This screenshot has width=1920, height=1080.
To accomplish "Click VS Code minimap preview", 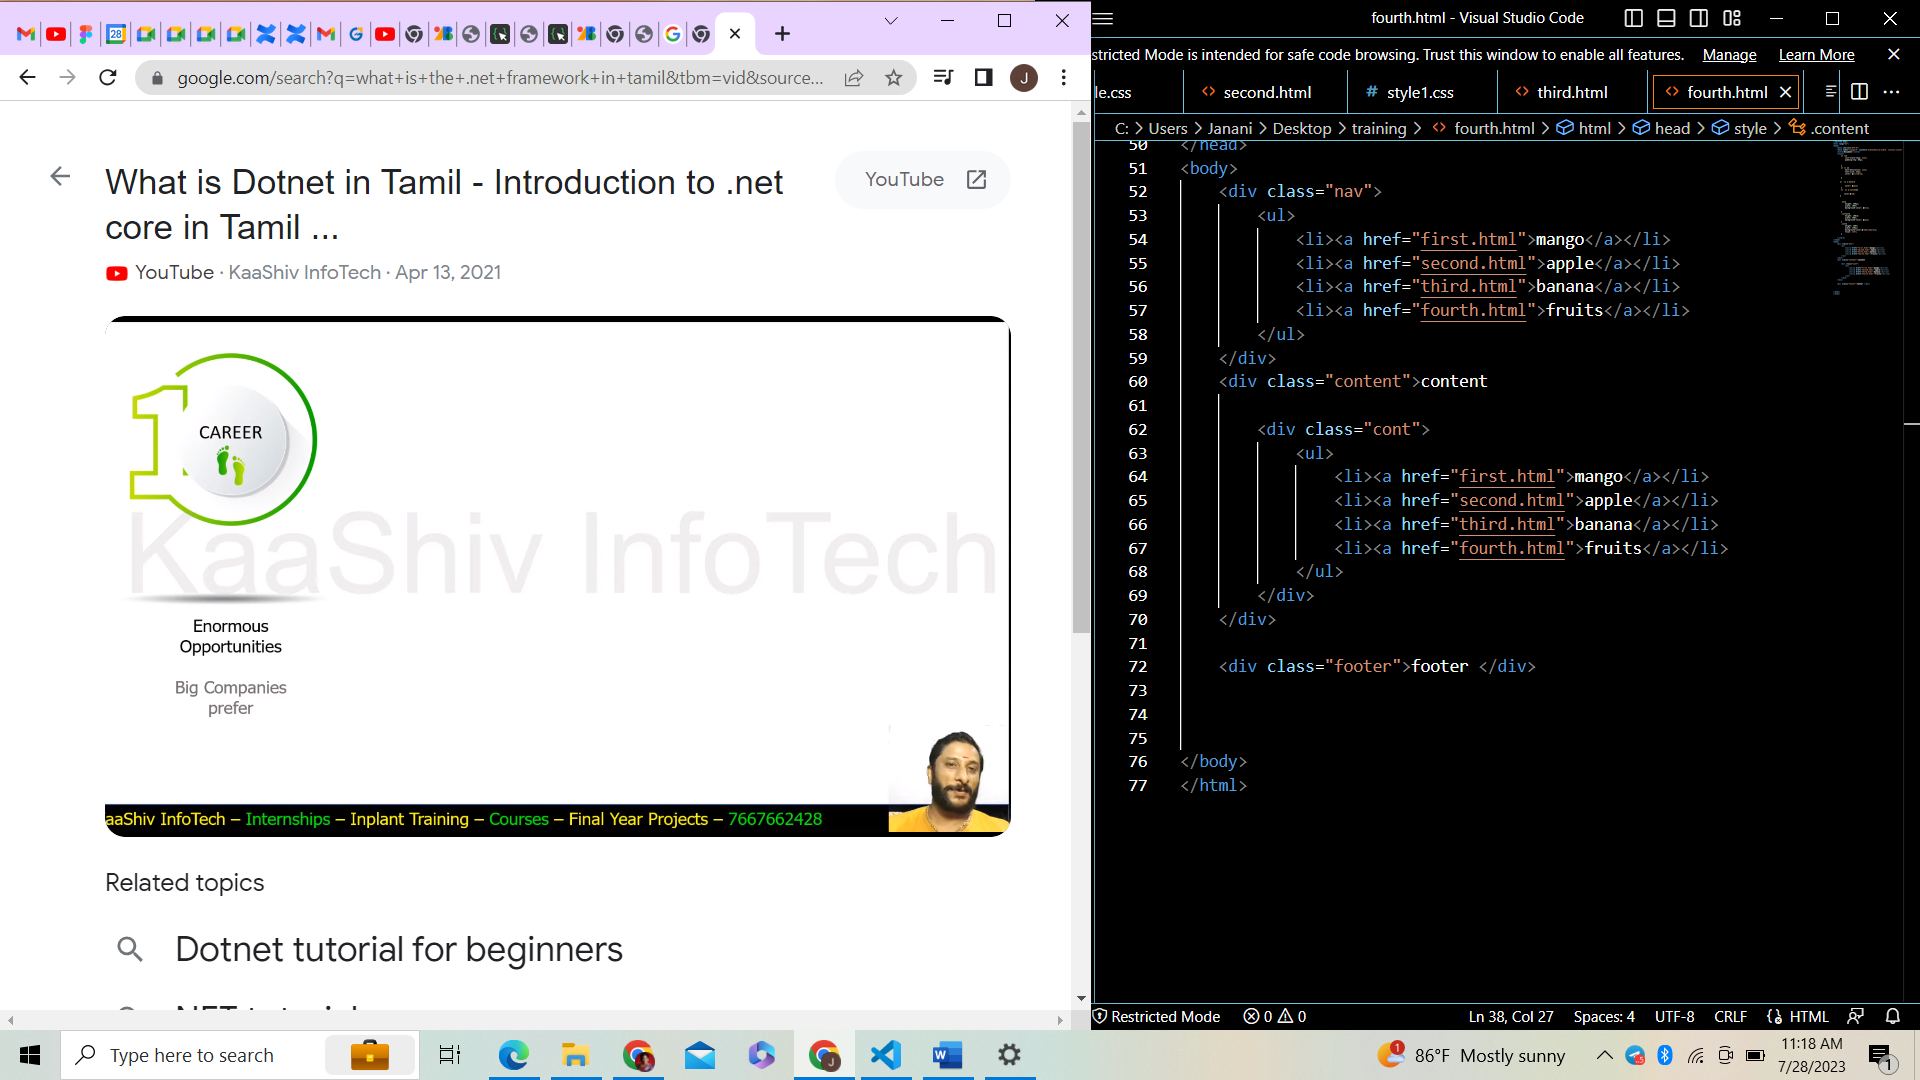I will pyautogui.click(x=1867, y=218).
